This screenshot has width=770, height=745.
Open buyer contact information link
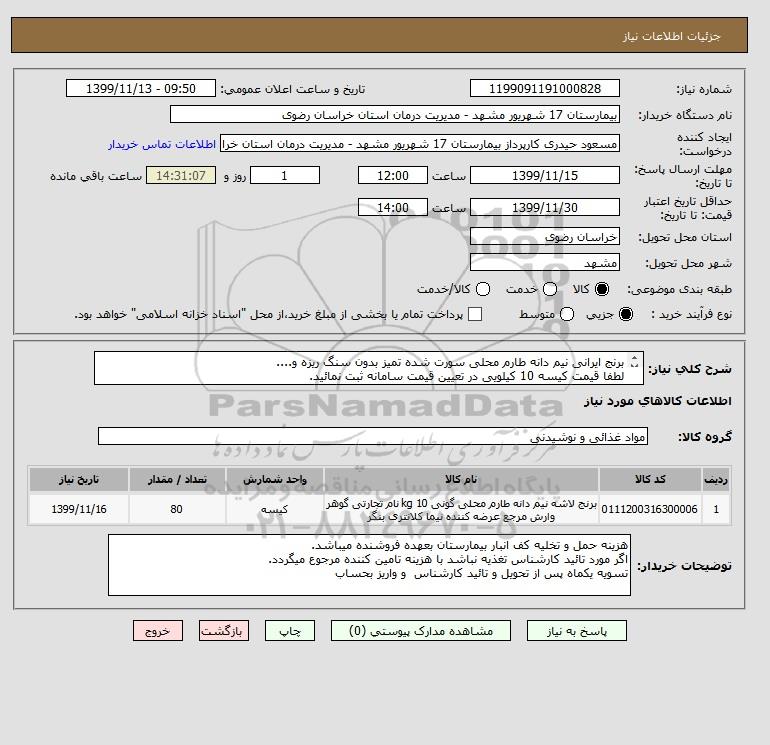click(x=162, y=144)
